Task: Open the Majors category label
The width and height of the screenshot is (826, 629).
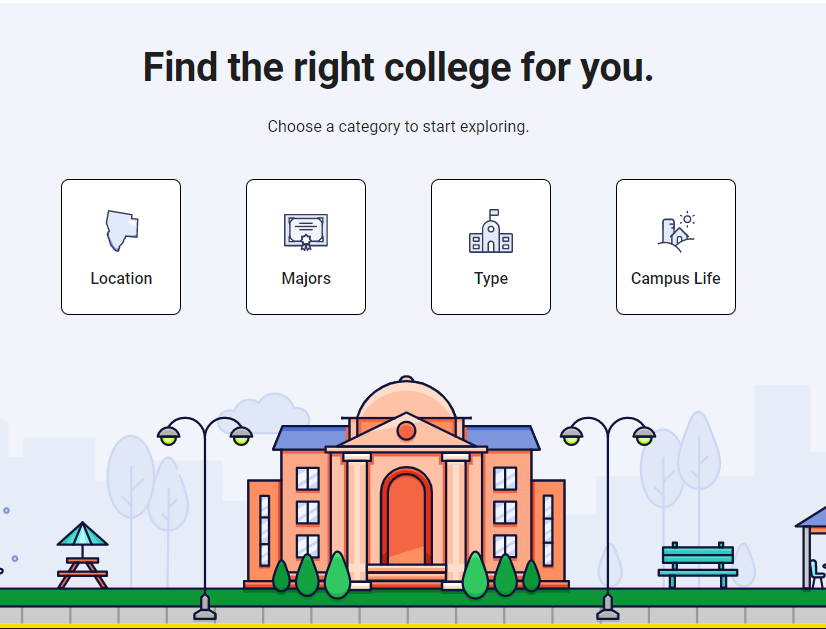Action: (x=306, y=278)
